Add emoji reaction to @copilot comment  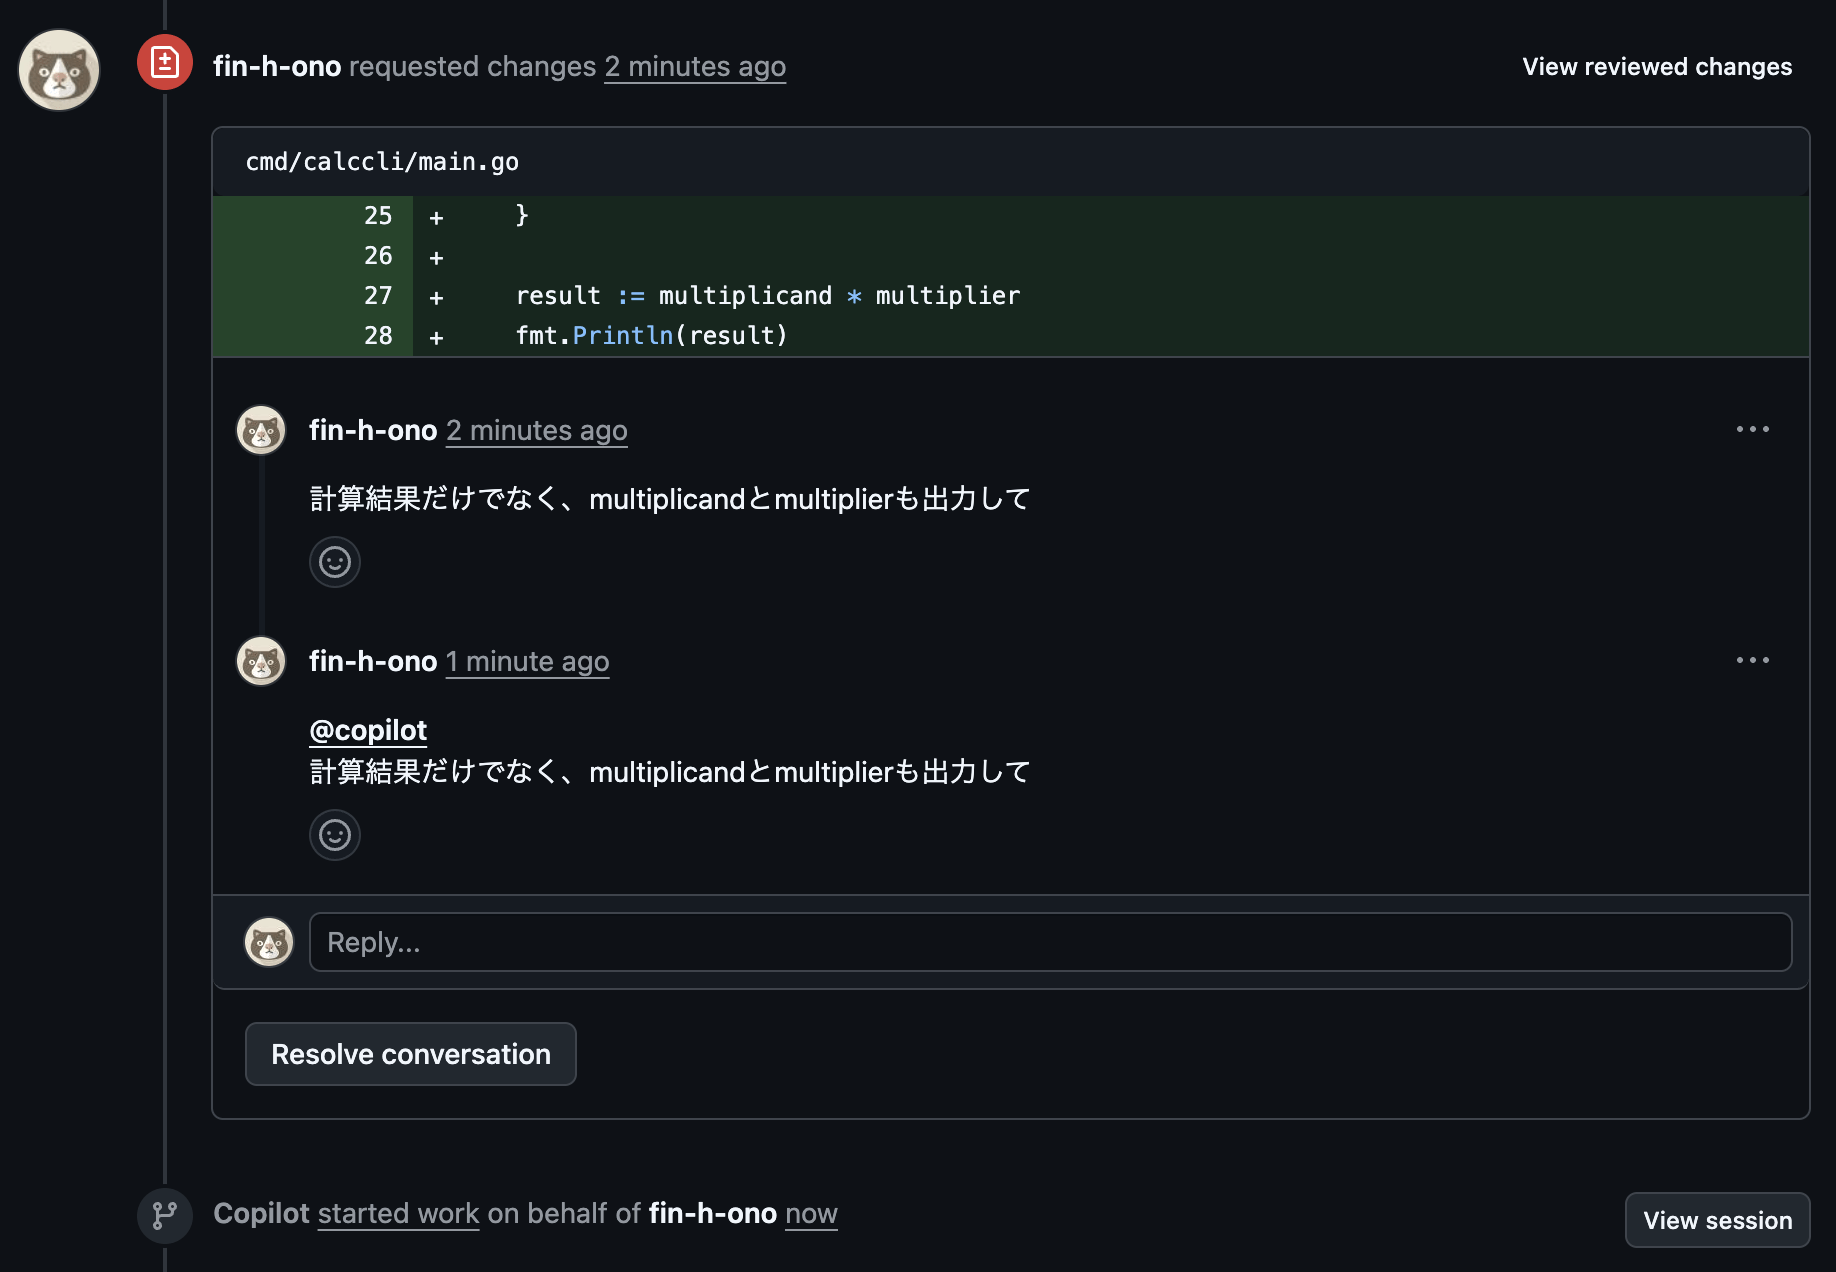[x=335, y=835]
